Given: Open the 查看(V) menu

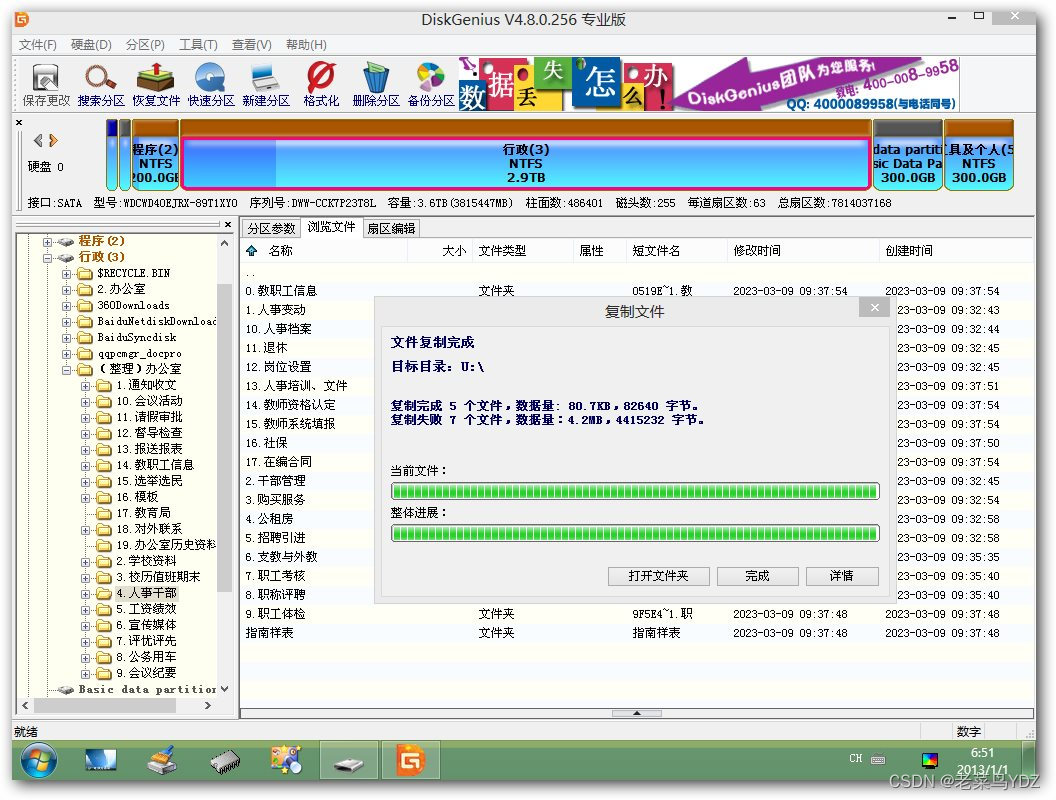Looking at the screenshot, I should tap(251, 44).
